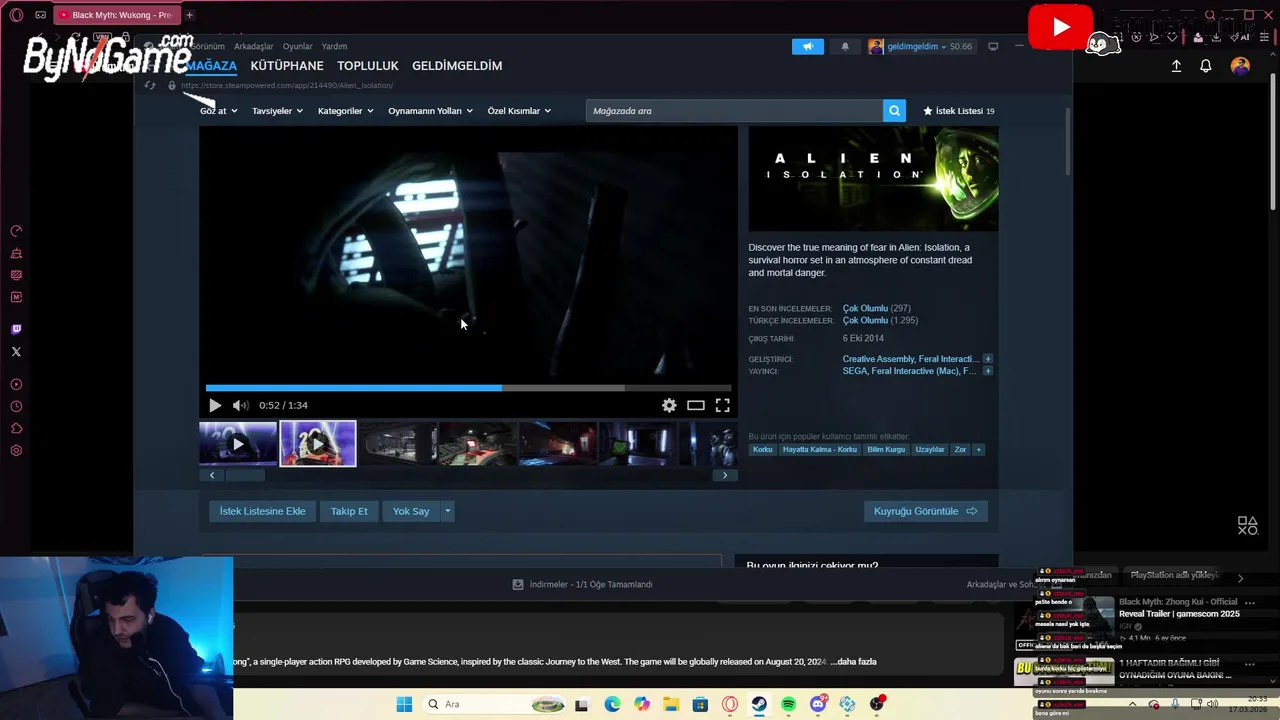Click the Hayatta Kalma - Korku tag
The width and height of the screenshot is (1280, 720).
pos(820,449)
